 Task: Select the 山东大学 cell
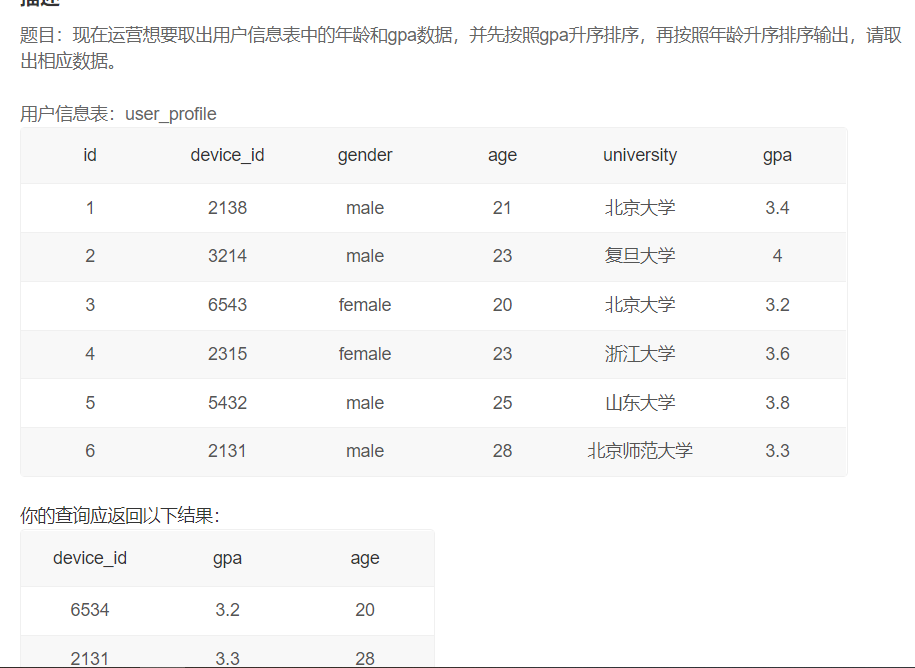point(640,403)
